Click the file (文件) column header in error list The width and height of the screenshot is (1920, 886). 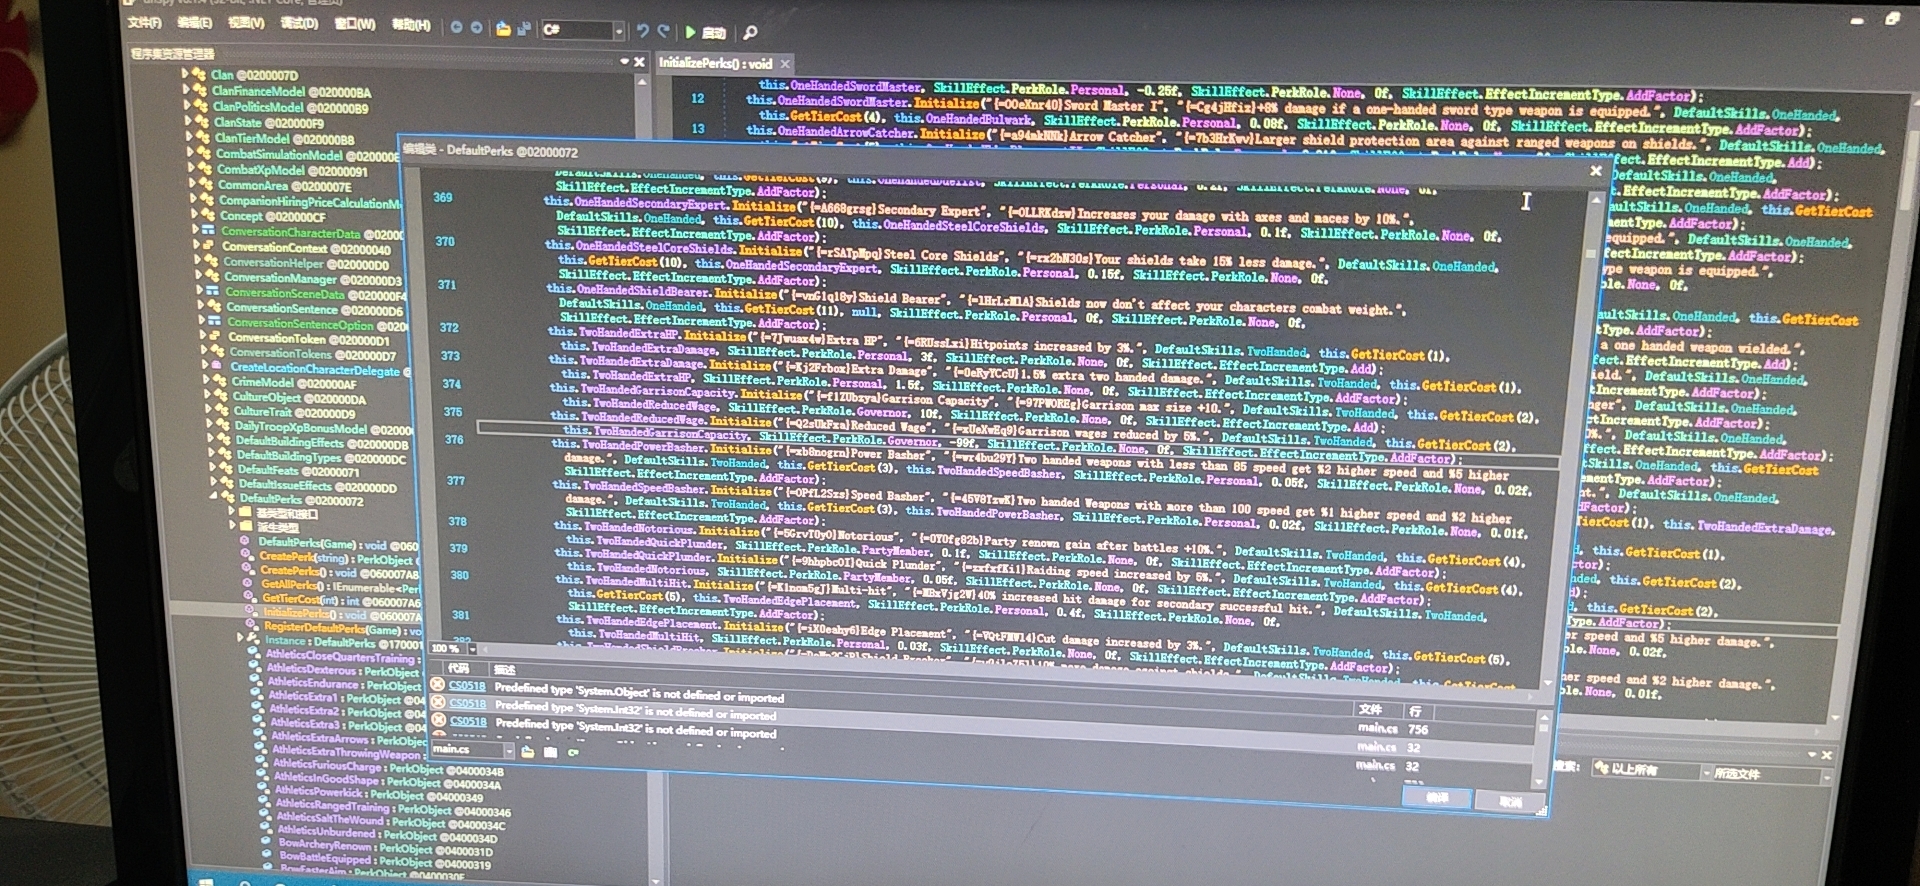(1370, 708)
